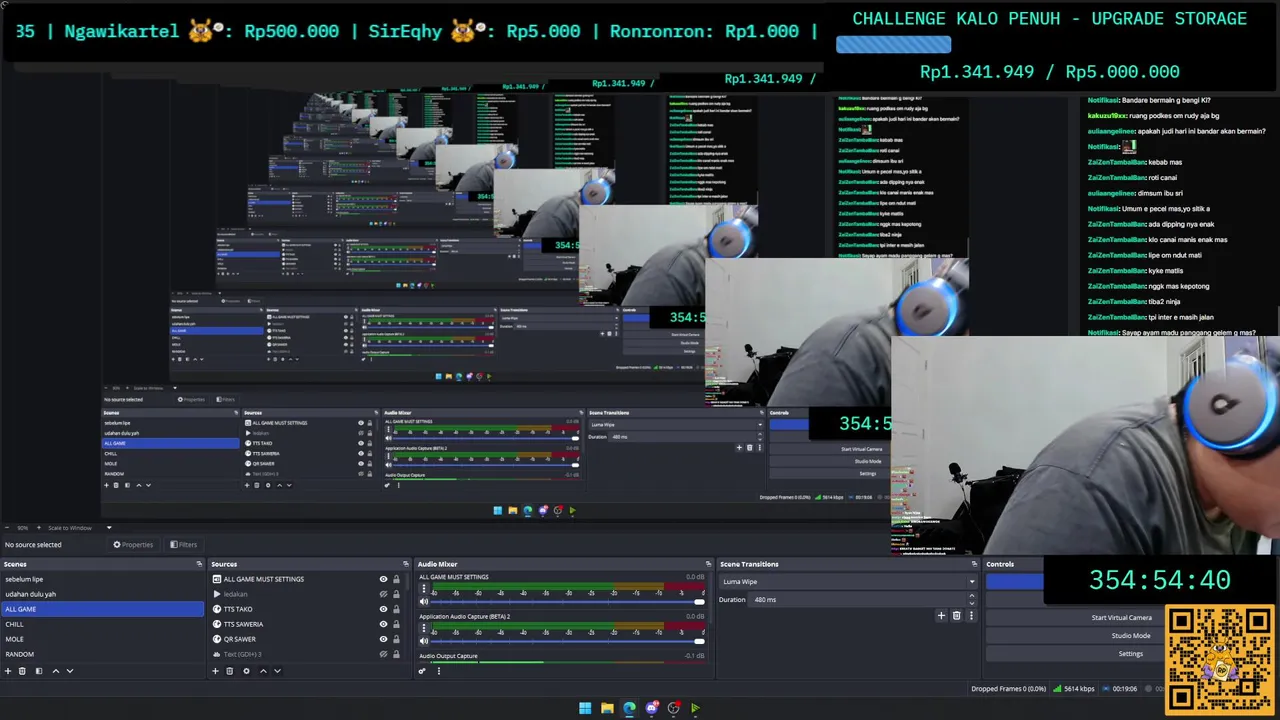The width and height of the screenshot is (1280, 720).
Task: Show the Text (GDI+) 3 source
Action: [x=383, y=654]
